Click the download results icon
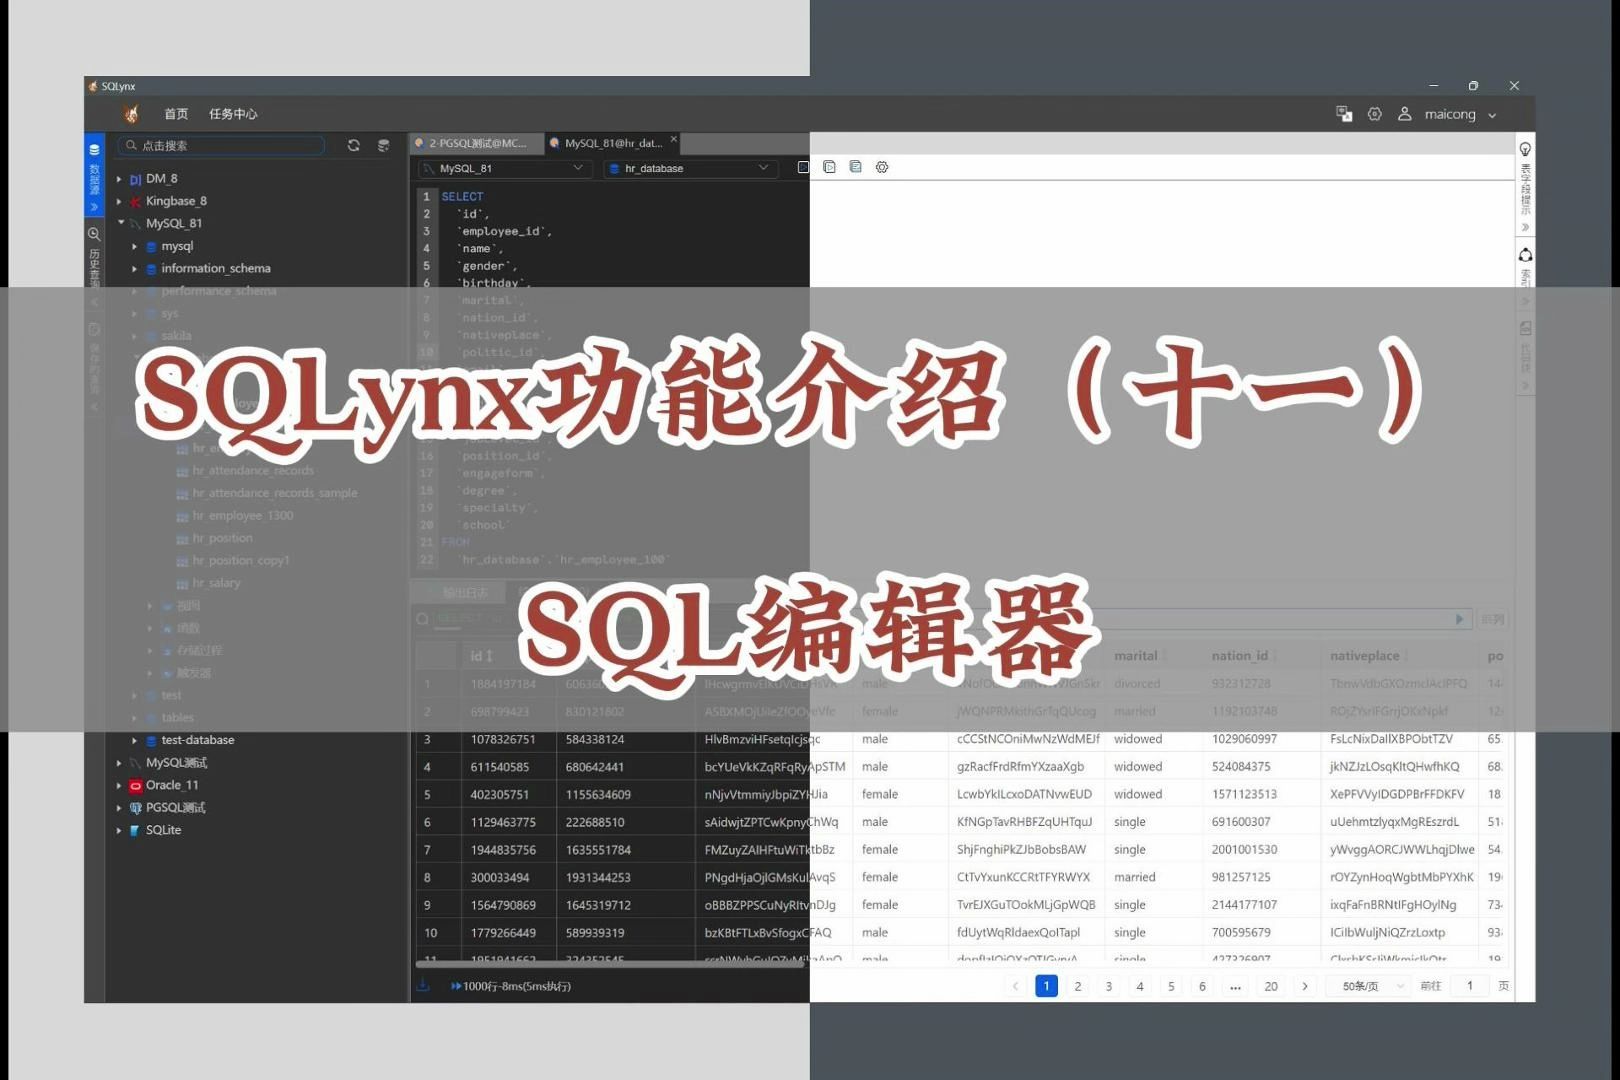The height and width of the screenshot is (1080, 1620). pos(423,985)
